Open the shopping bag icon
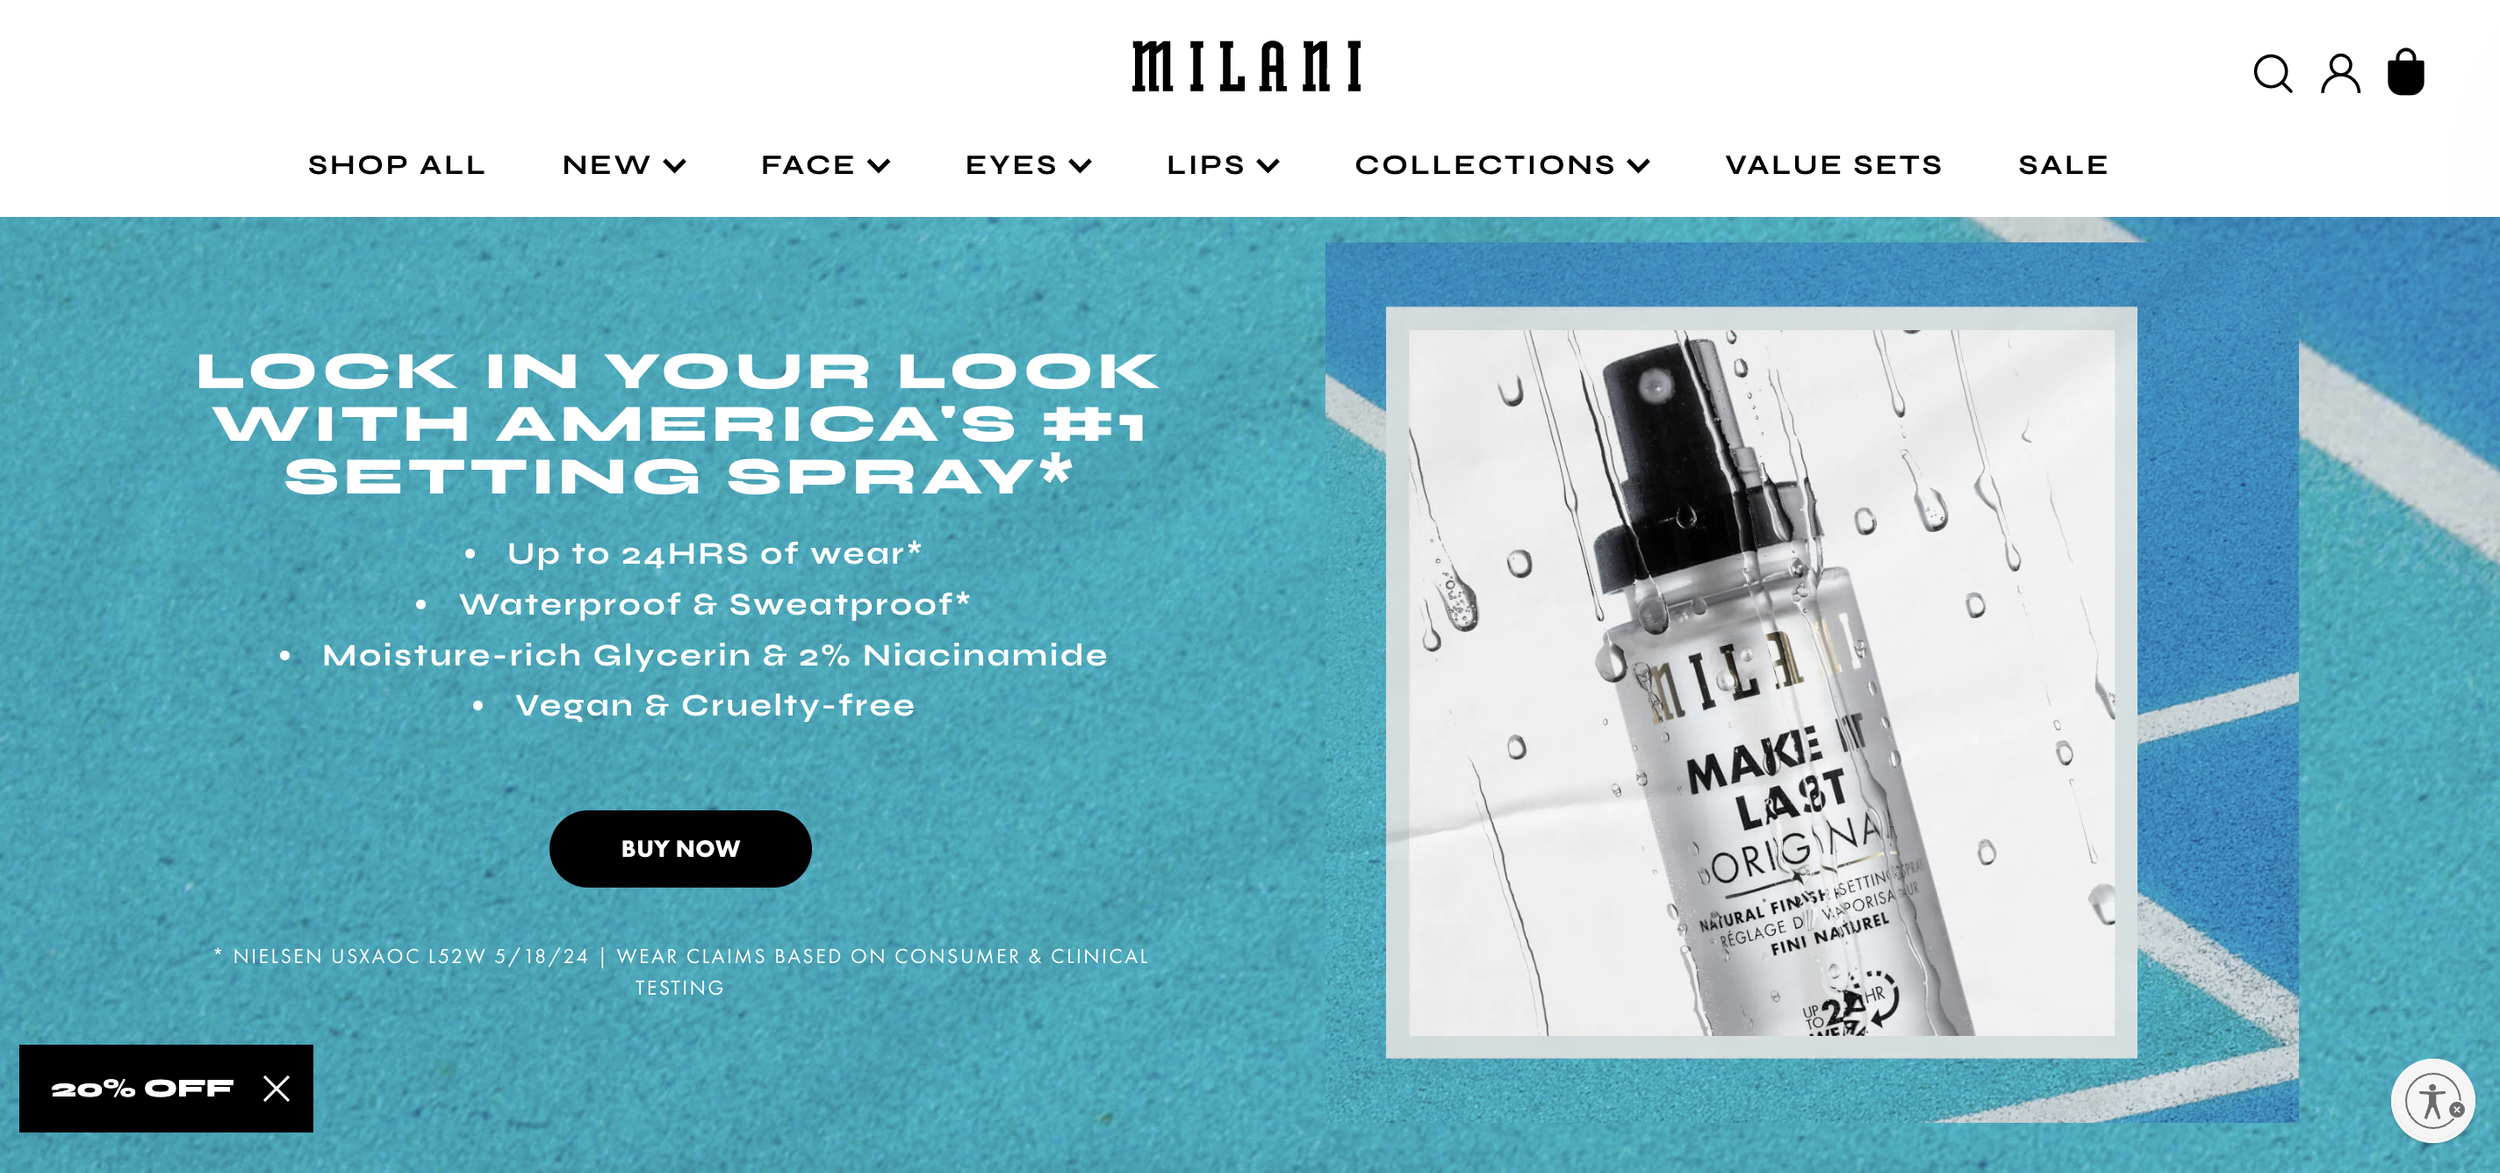 click(x=2406, y=72)
